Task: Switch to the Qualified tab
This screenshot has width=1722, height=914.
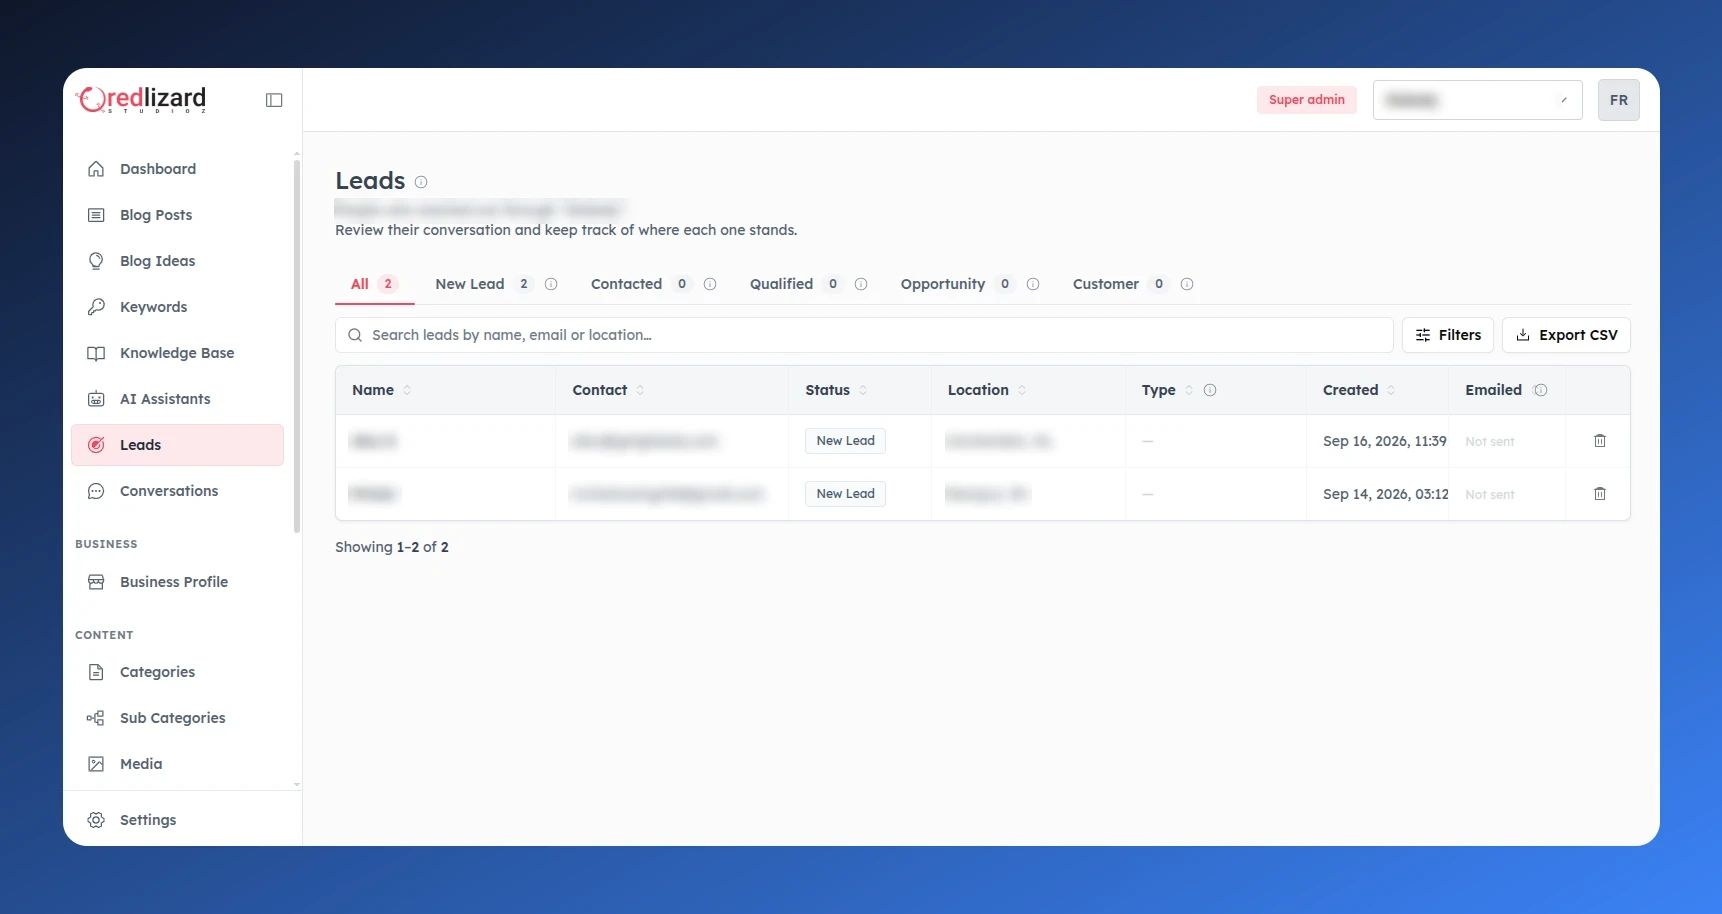Action: tap(795, 284)
